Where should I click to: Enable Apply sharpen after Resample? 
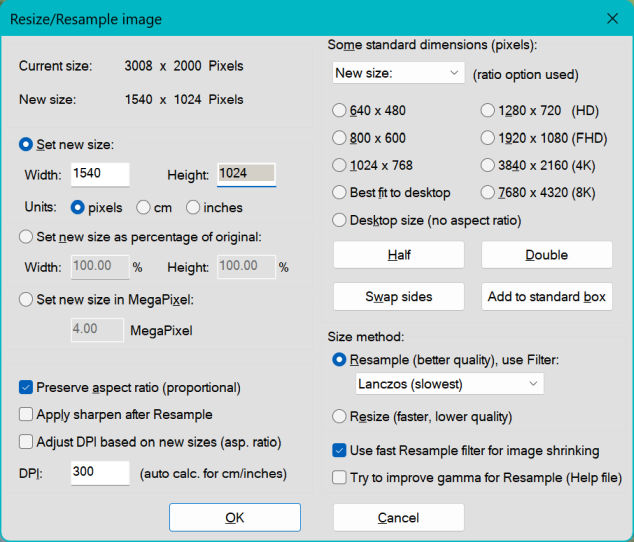coord(26,414)
